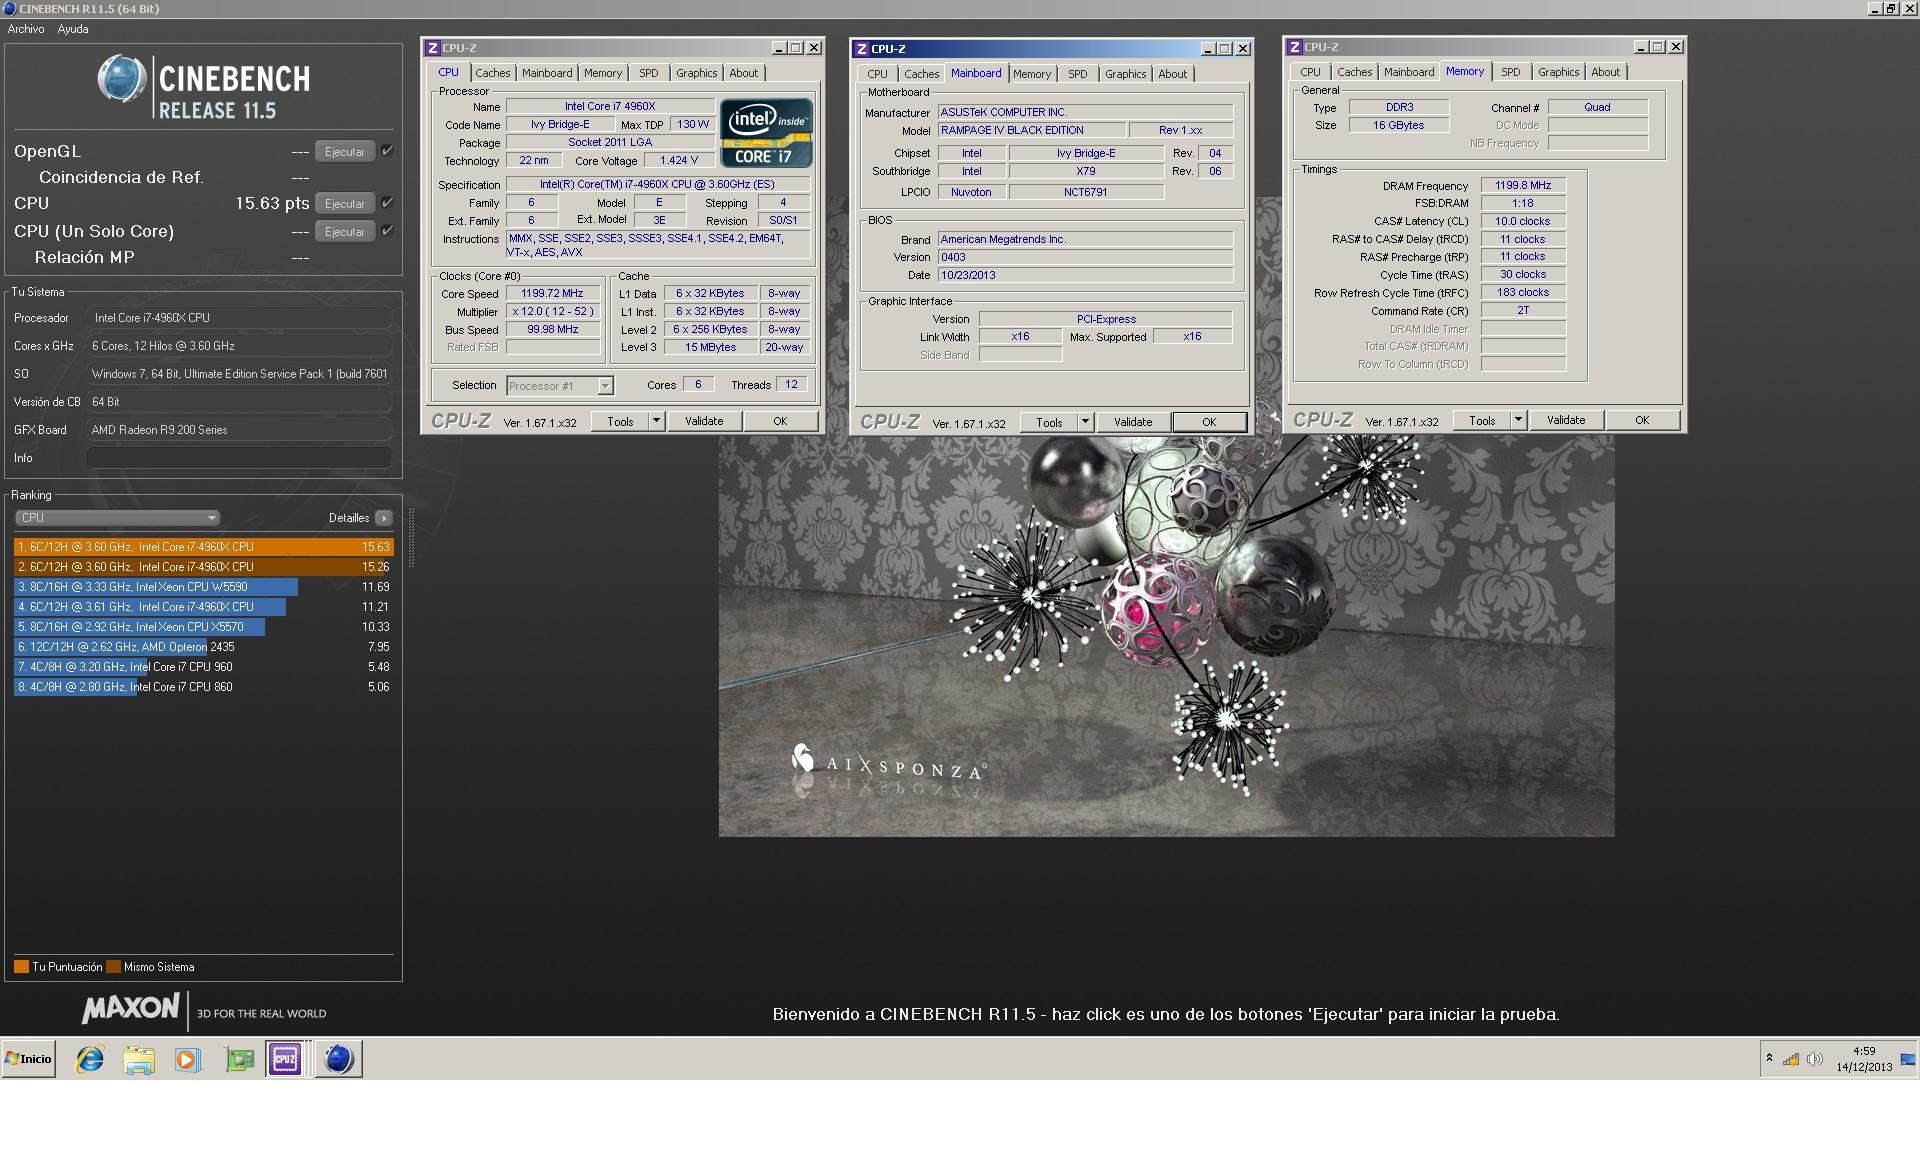Viewport: 1920px width, 1154px height.
Task: Select ranking row Intel Xeon CPU X5570
Action: click(x=204, y=627)
